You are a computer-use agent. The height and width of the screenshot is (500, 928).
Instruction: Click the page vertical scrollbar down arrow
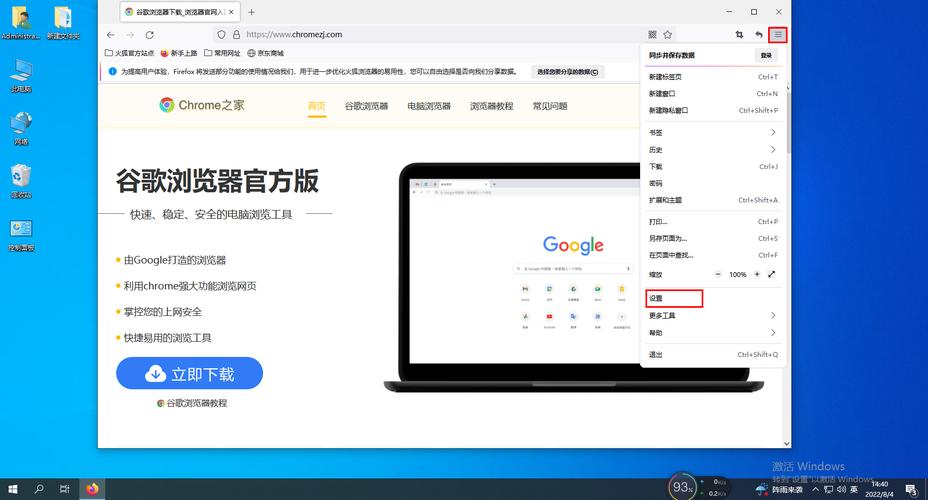coord(787,443)
